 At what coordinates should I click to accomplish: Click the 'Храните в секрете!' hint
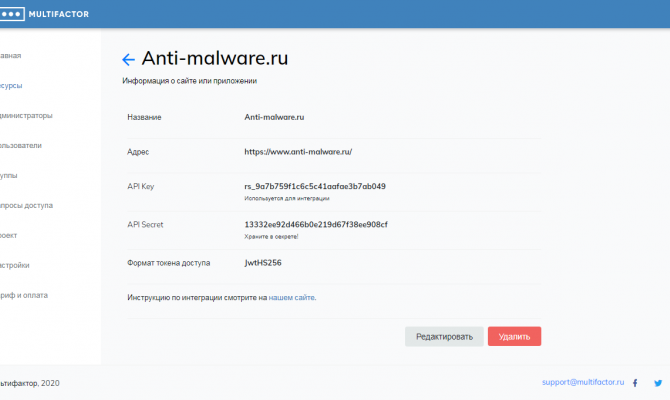coord(271,236)
